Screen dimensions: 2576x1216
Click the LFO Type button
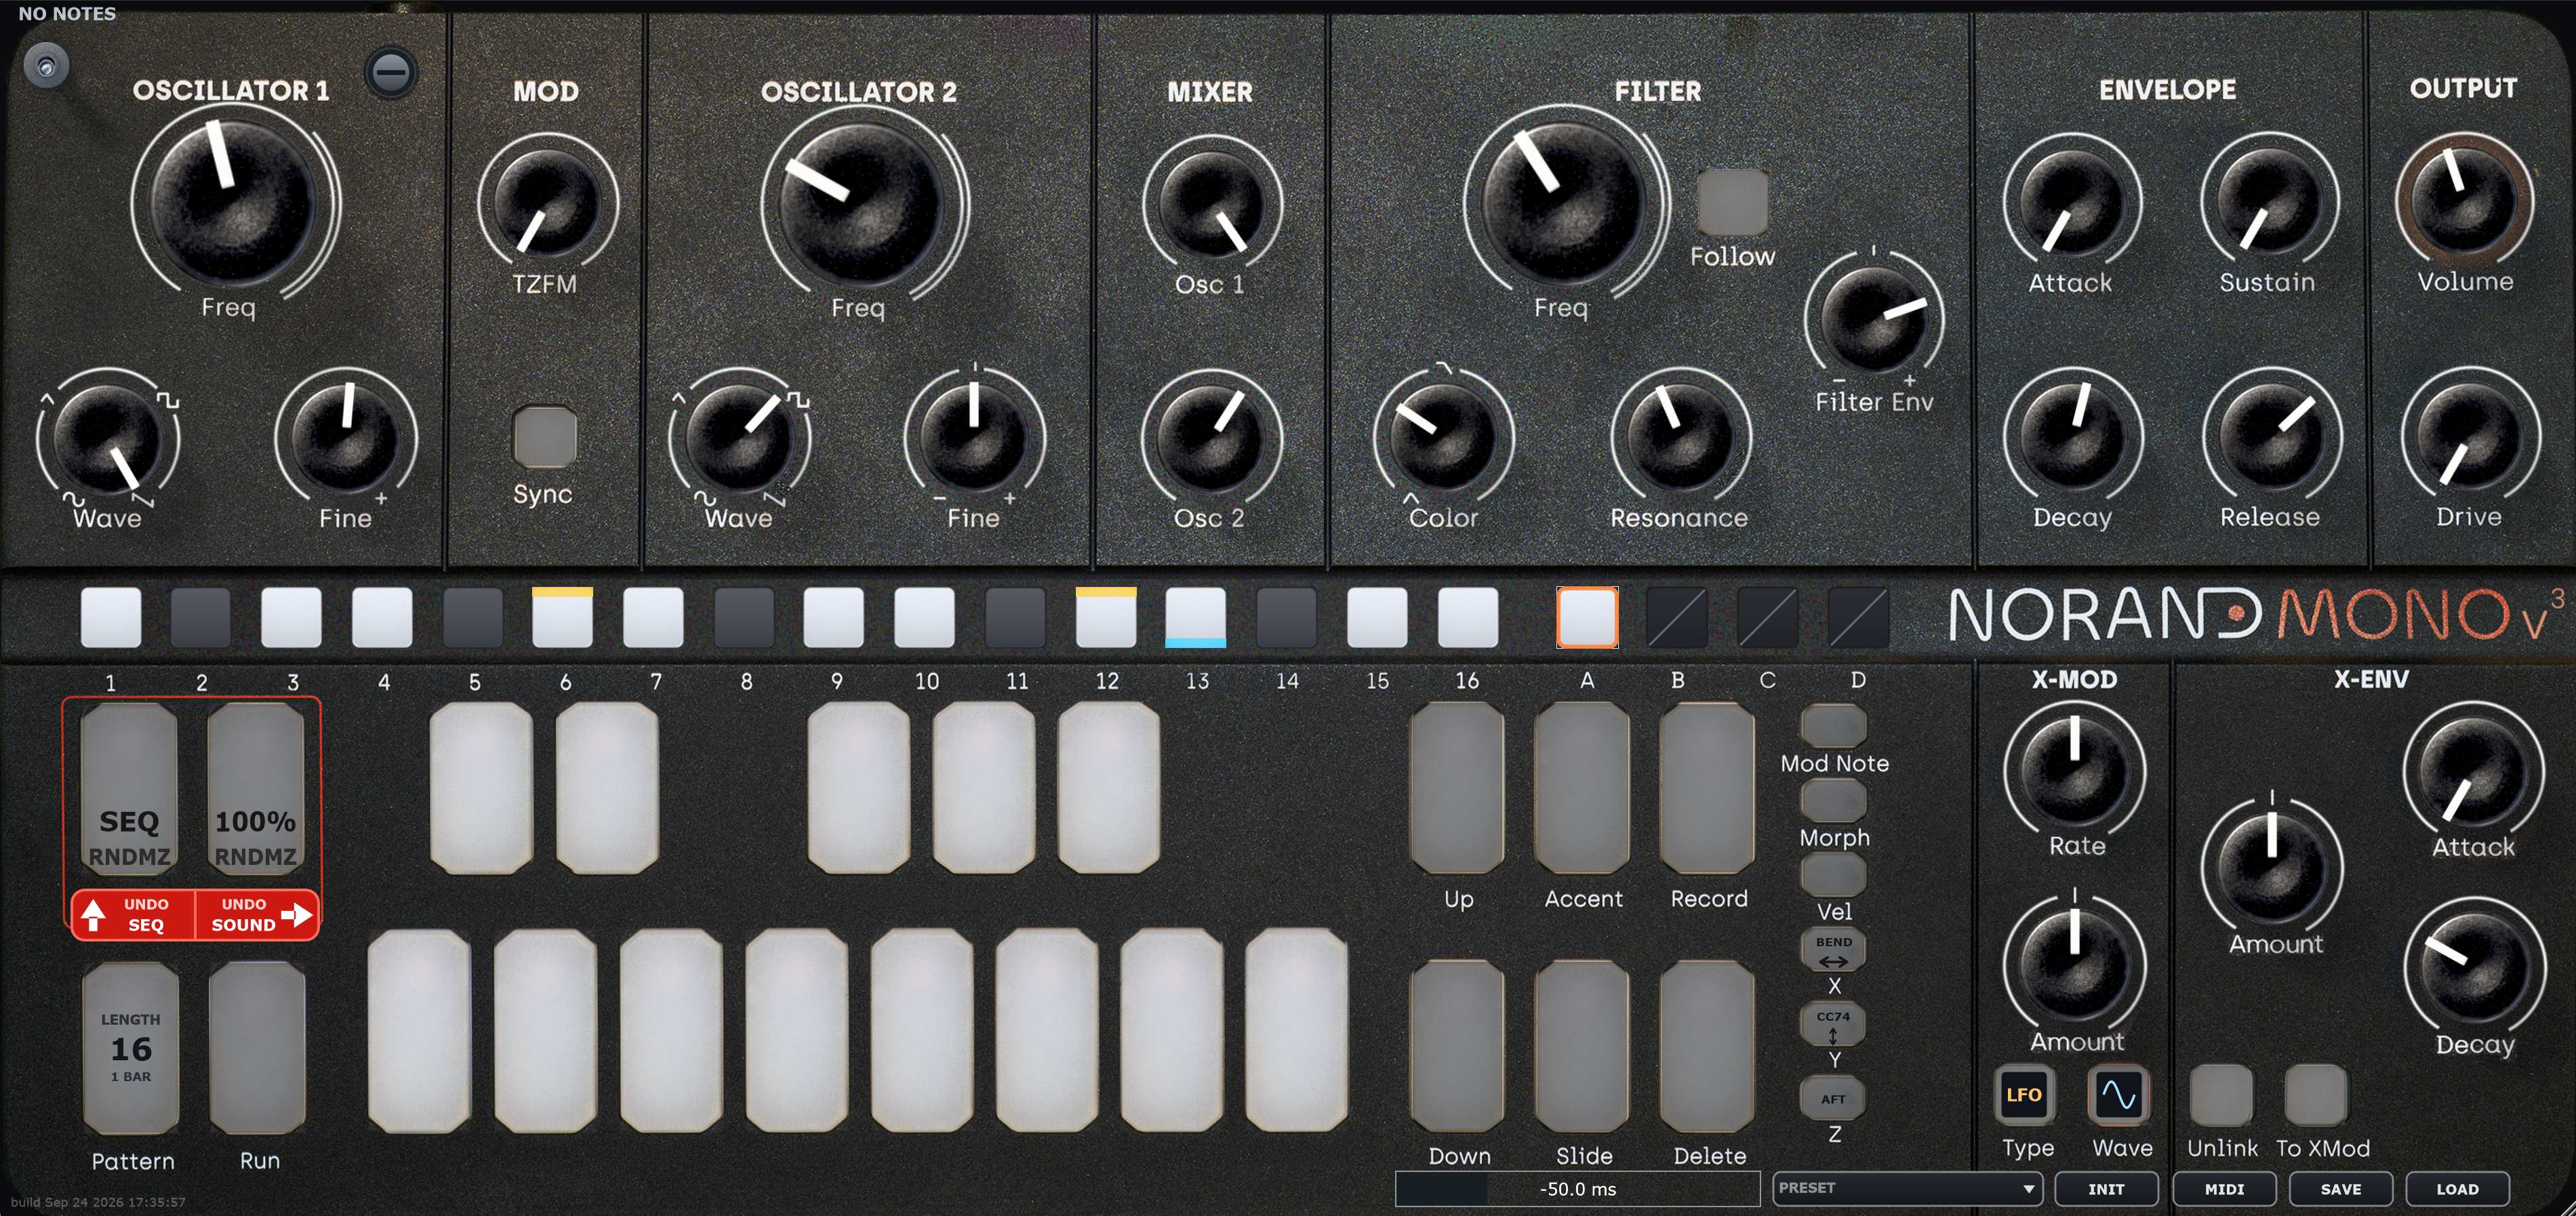coord(2024,1095)
